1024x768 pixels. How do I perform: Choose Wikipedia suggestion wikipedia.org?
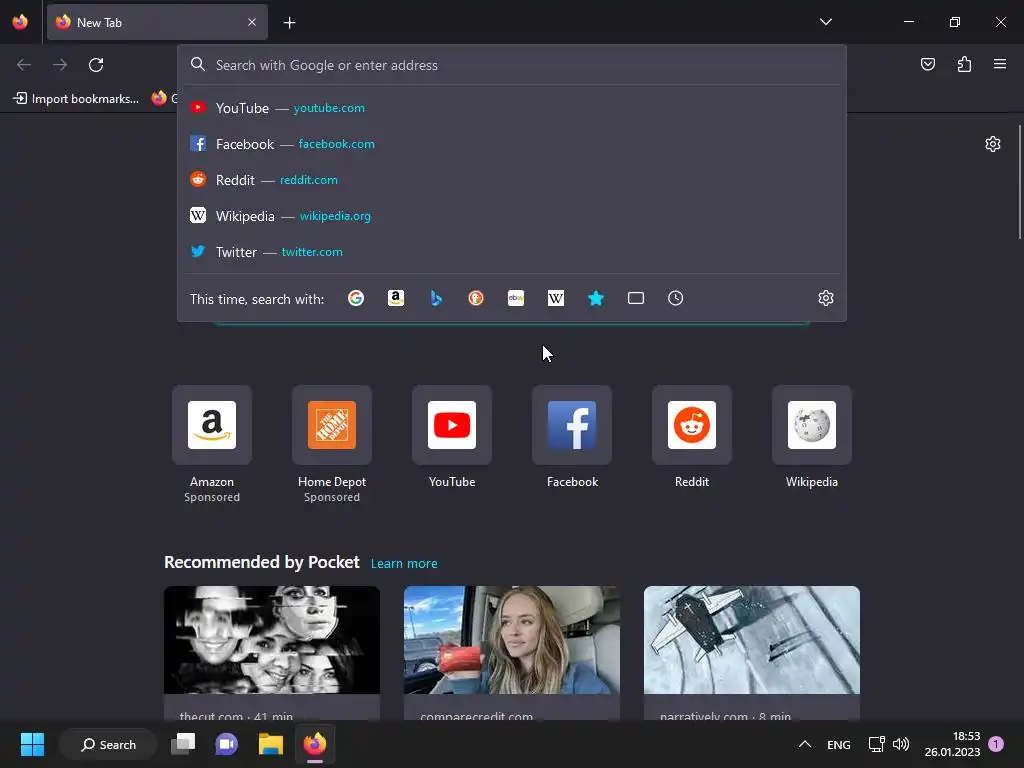click(512, 216)
